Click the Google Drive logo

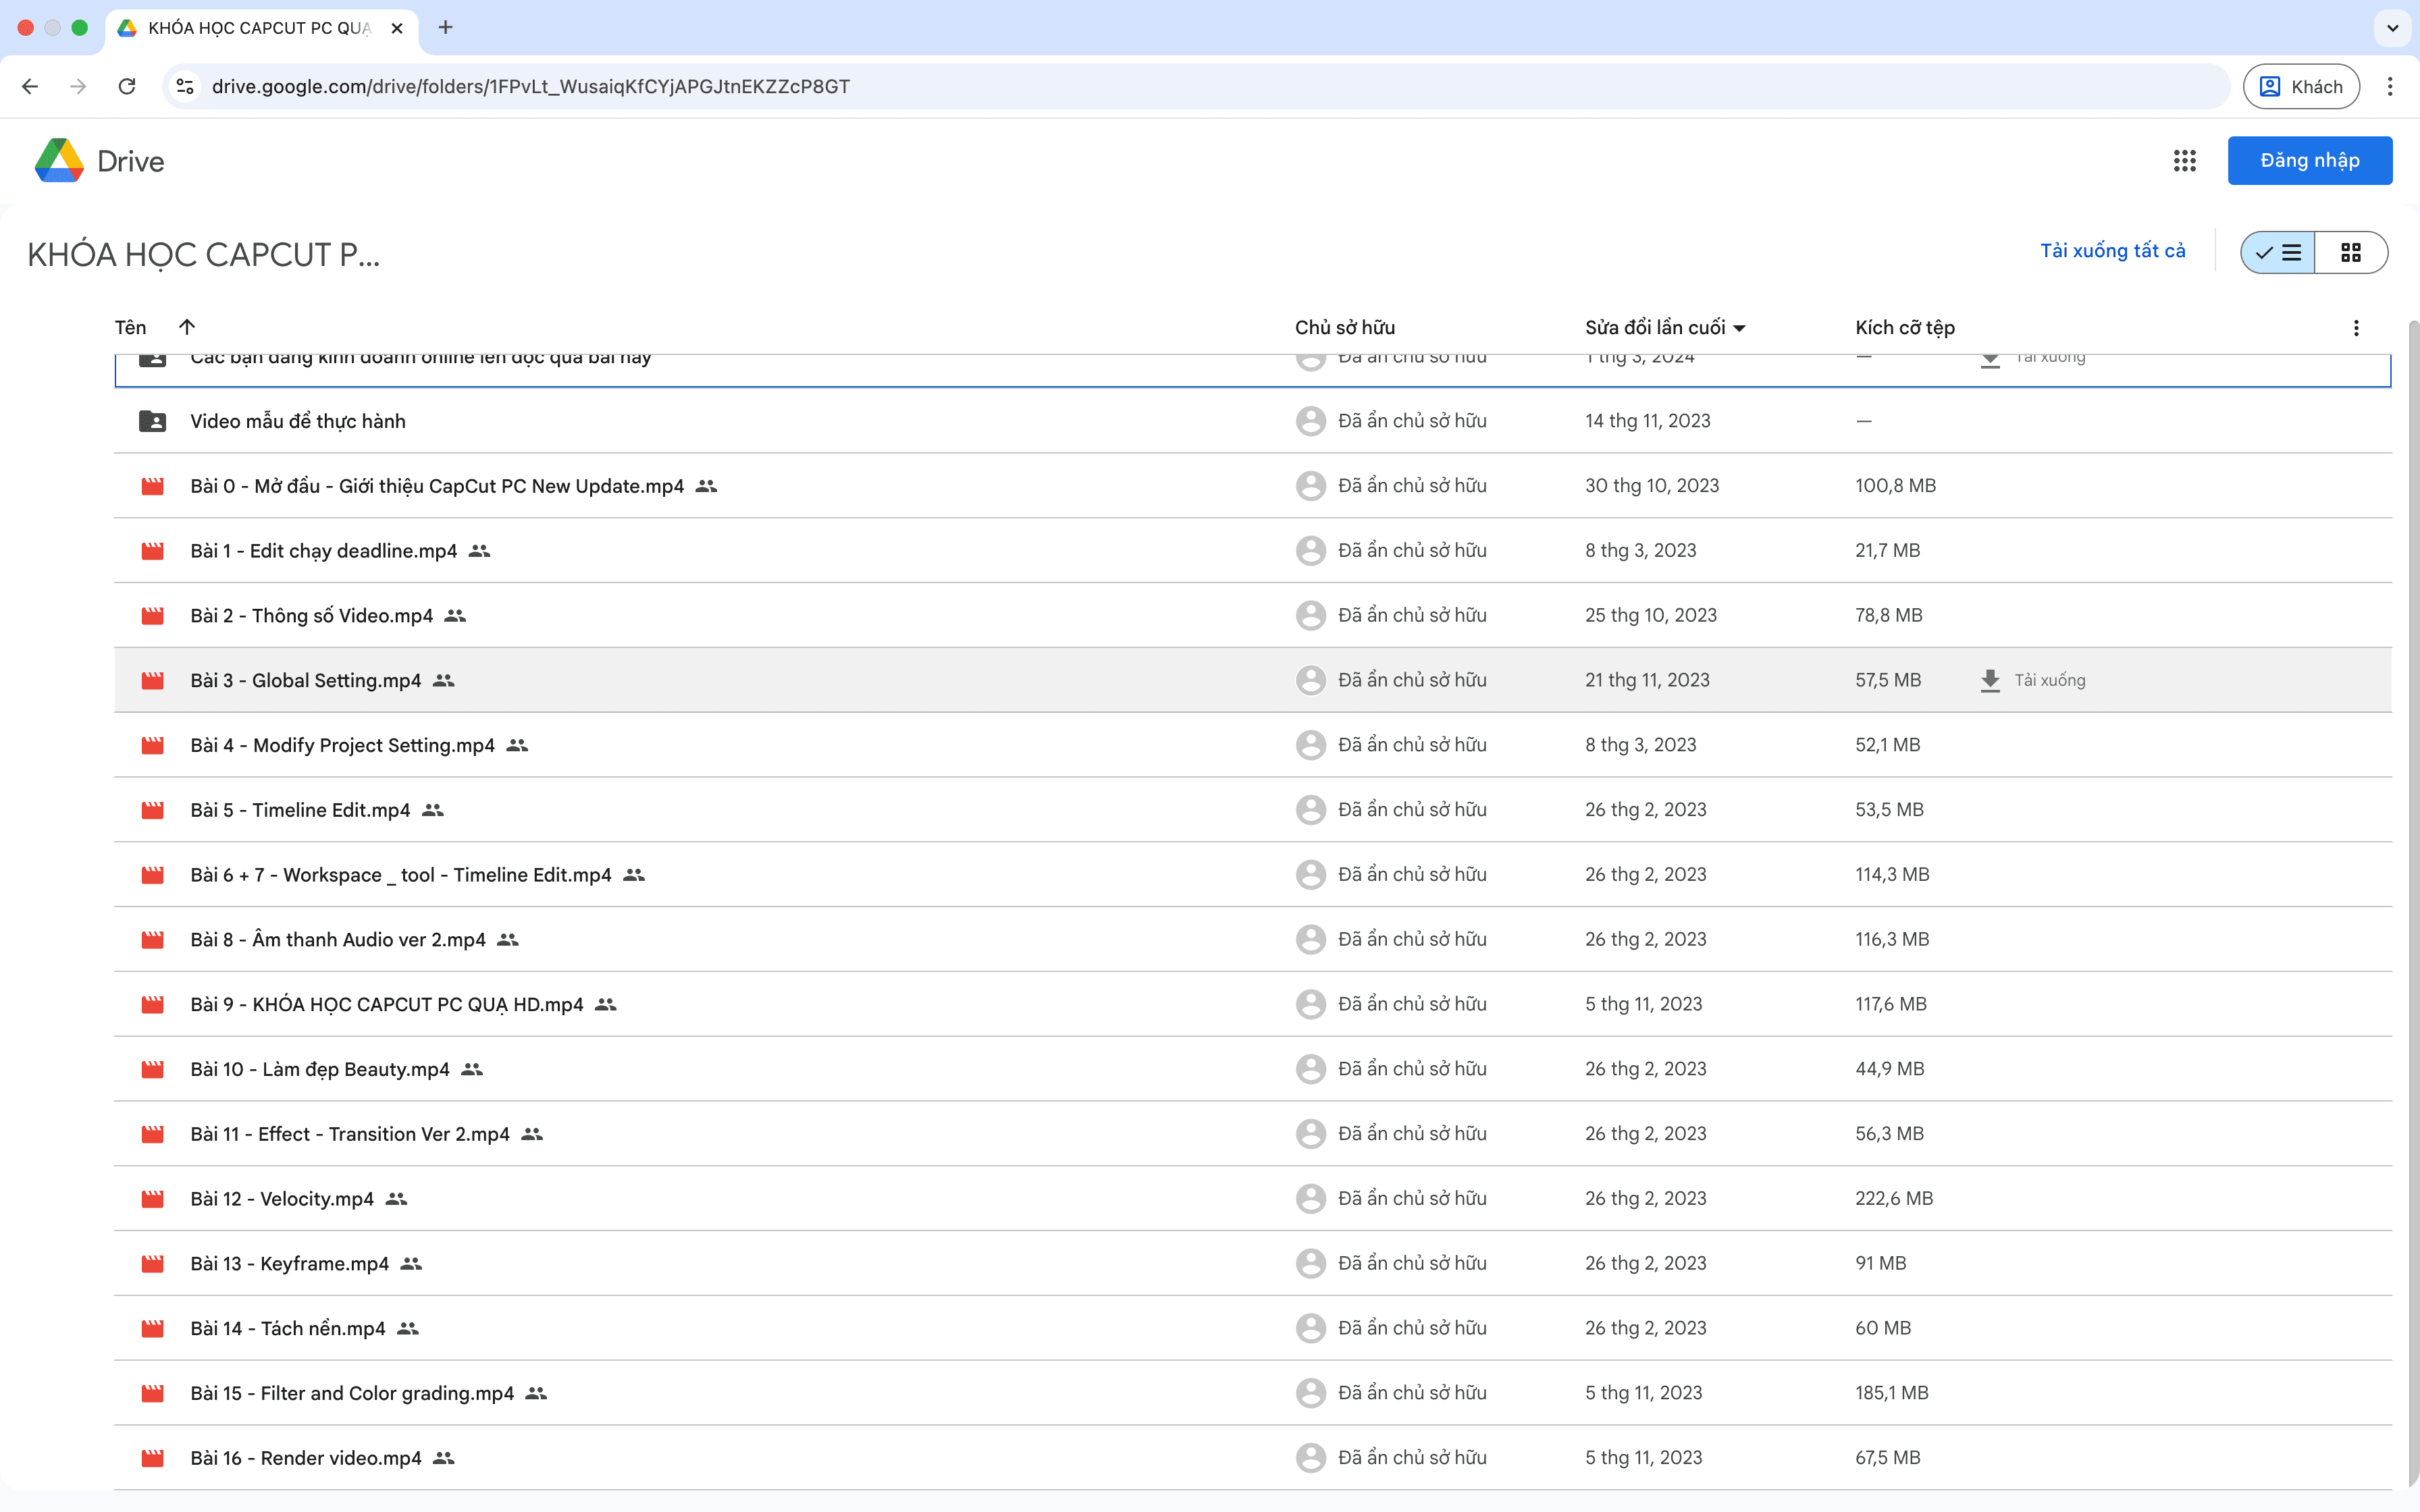60,161
